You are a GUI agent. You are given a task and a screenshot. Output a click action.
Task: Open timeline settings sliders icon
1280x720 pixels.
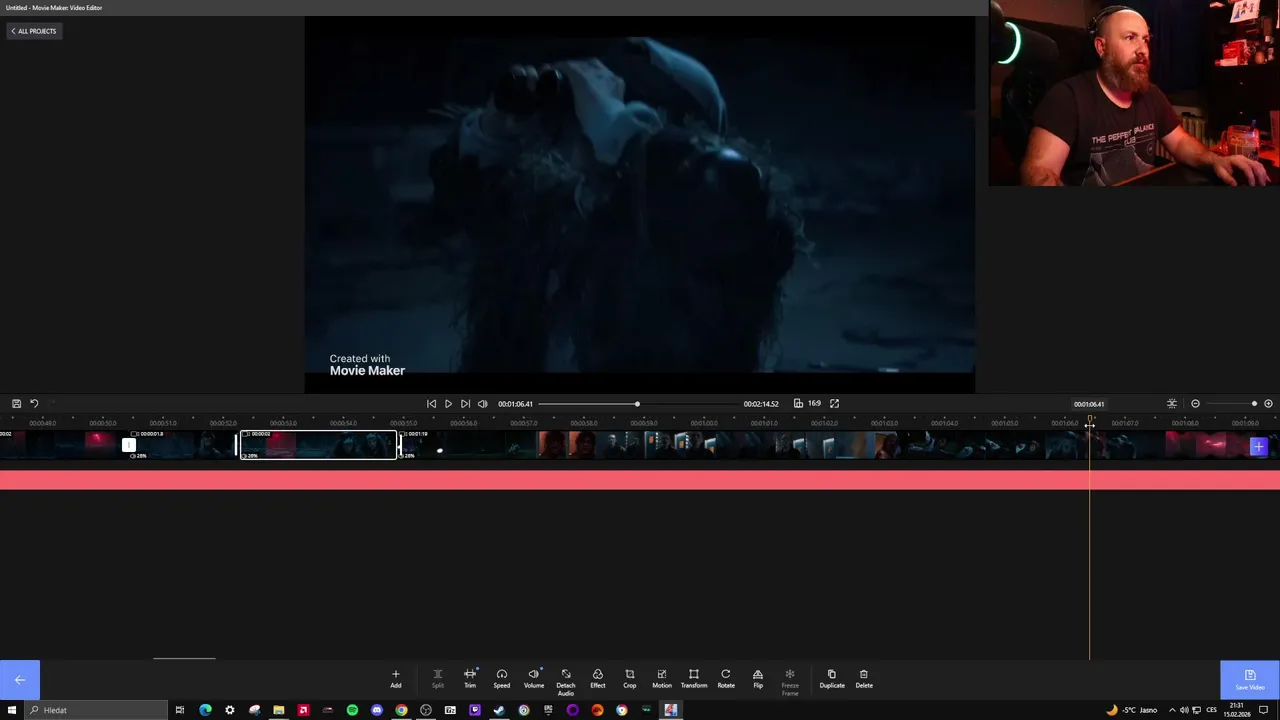1172,403
